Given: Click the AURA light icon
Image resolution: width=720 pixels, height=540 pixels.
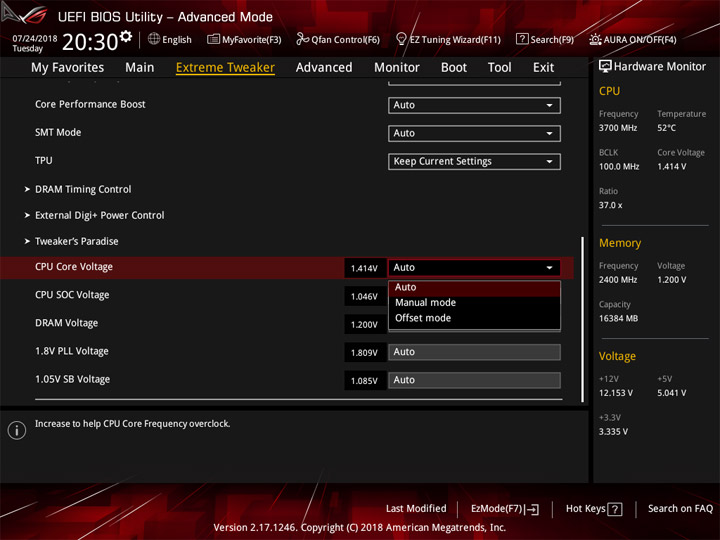Looking at the screenshot, I should (595, 39).
